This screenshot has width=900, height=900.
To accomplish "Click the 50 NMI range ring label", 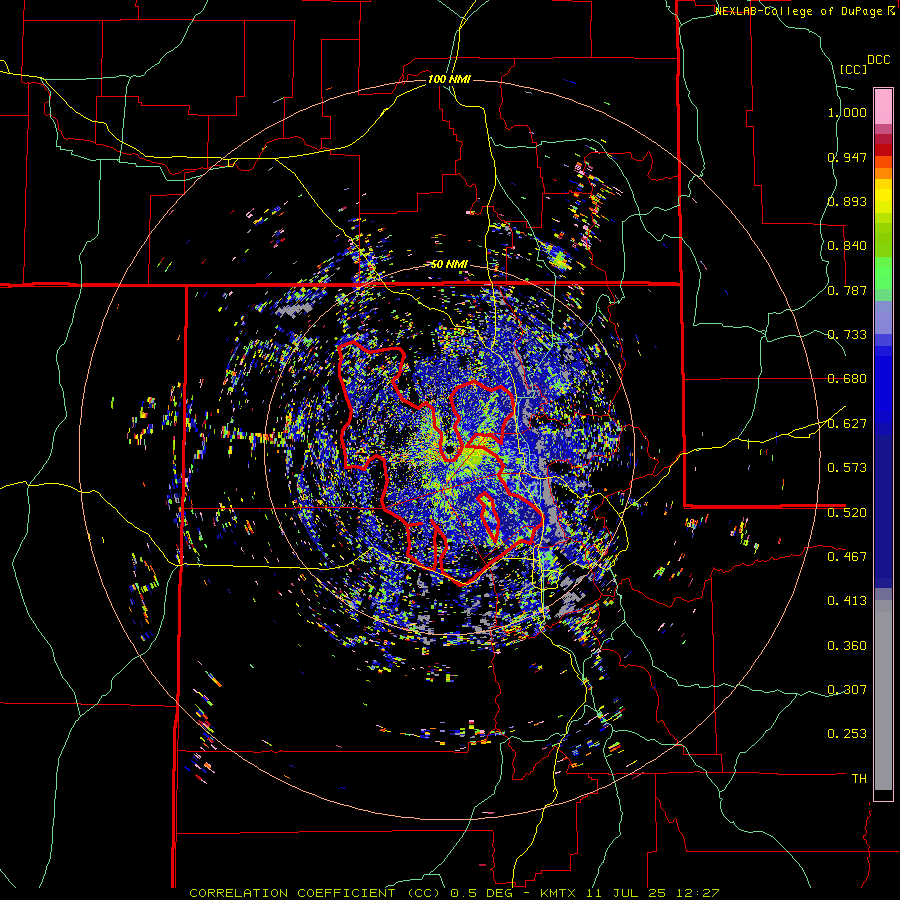I will (x=449, y=265).
